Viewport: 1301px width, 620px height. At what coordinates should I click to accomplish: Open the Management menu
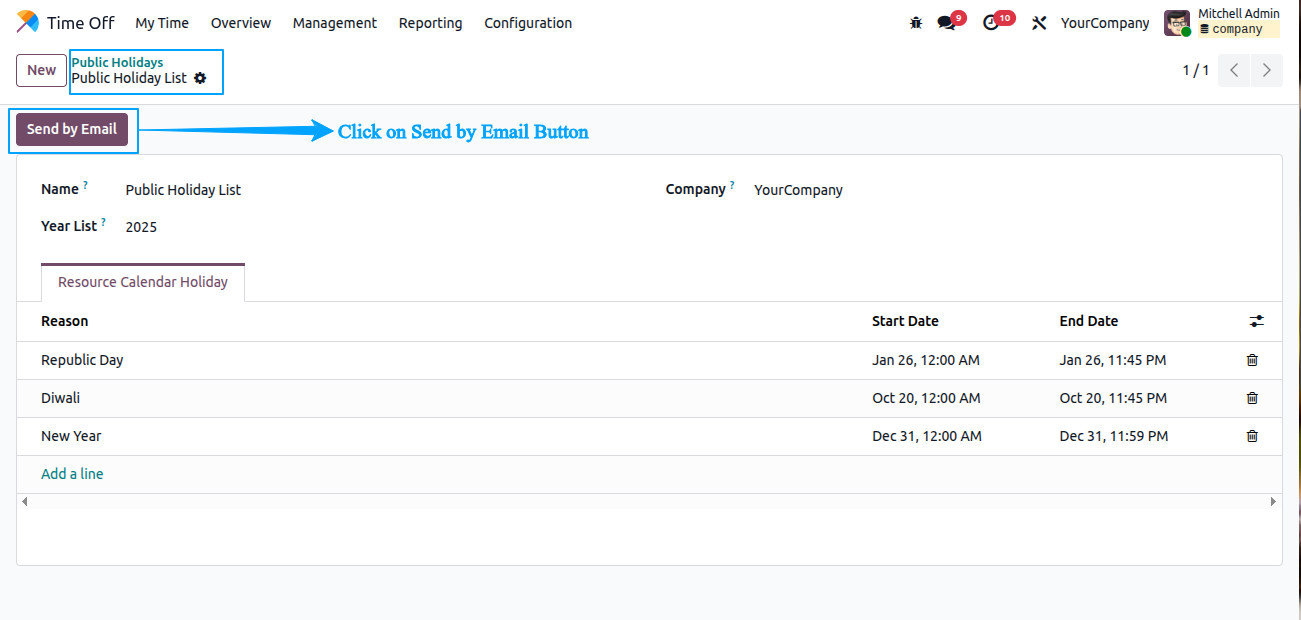[335, 23]
